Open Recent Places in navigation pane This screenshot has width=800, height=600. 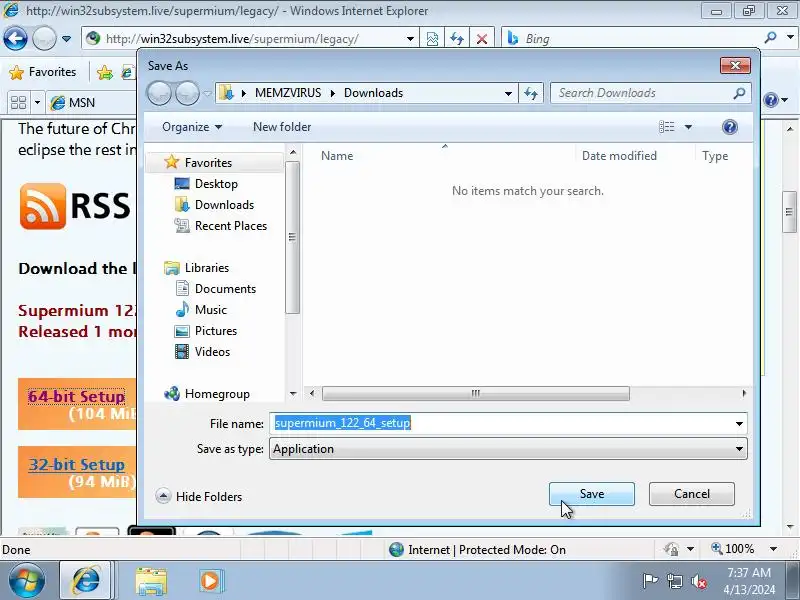231,226
